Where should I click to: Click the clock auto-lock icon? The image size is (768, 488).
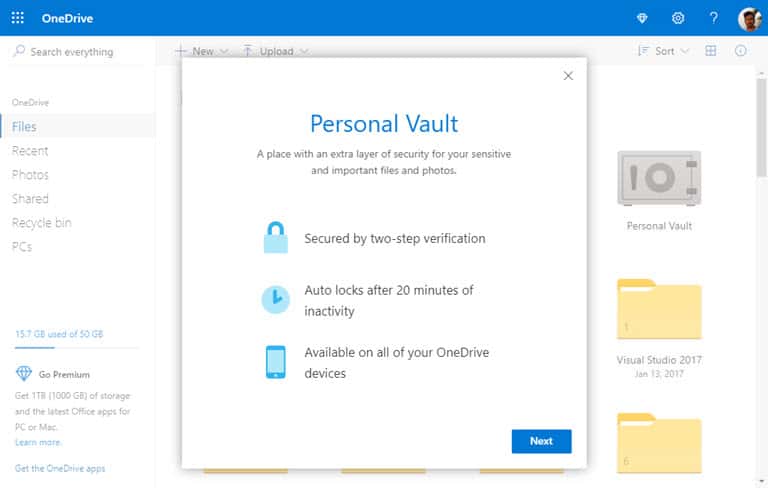click(x=276, y=299)
